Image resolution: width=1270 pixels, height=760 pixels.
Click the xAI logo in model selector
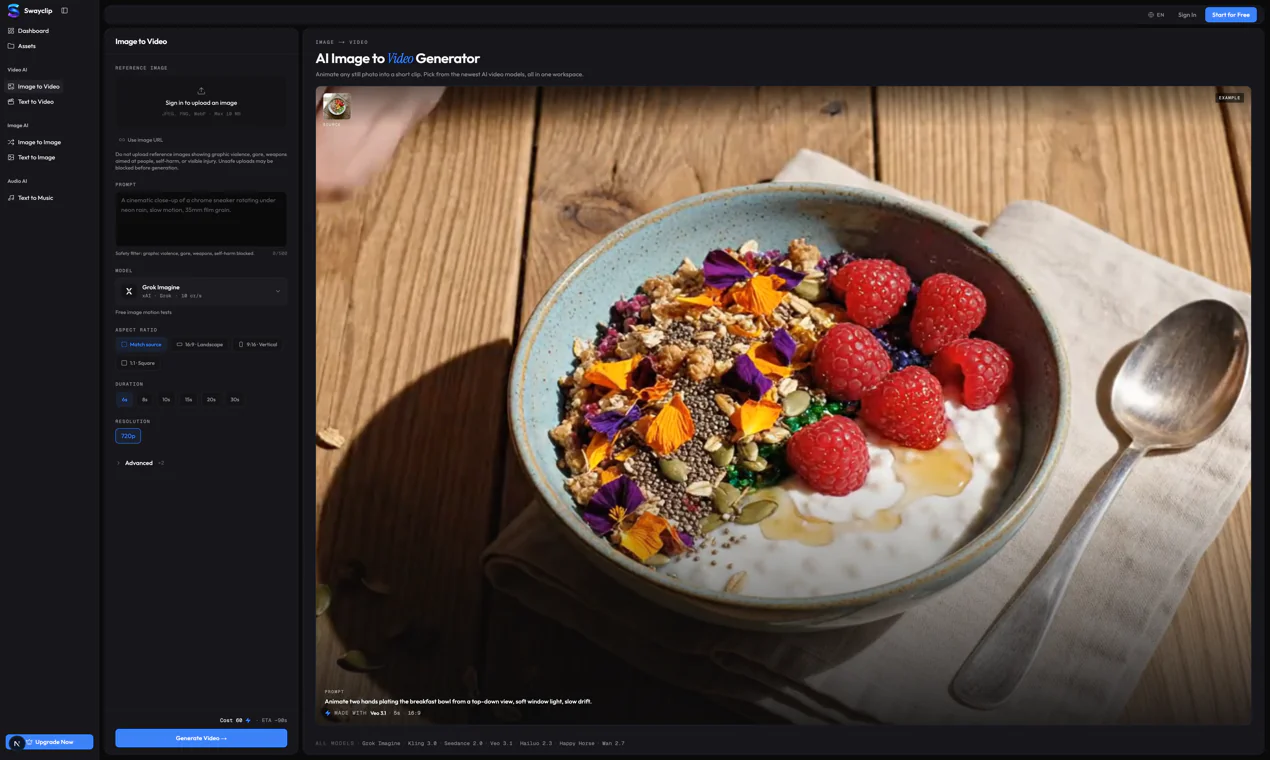(x=129, y=291)
